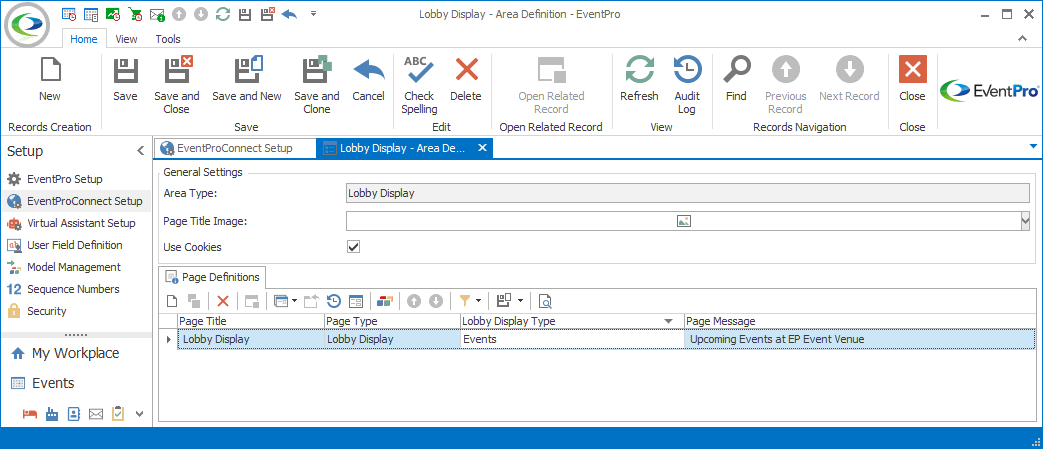Add new page definition with blank page icon
Viewport: 1043px width, 449px height.
click(x=172, y=301)
